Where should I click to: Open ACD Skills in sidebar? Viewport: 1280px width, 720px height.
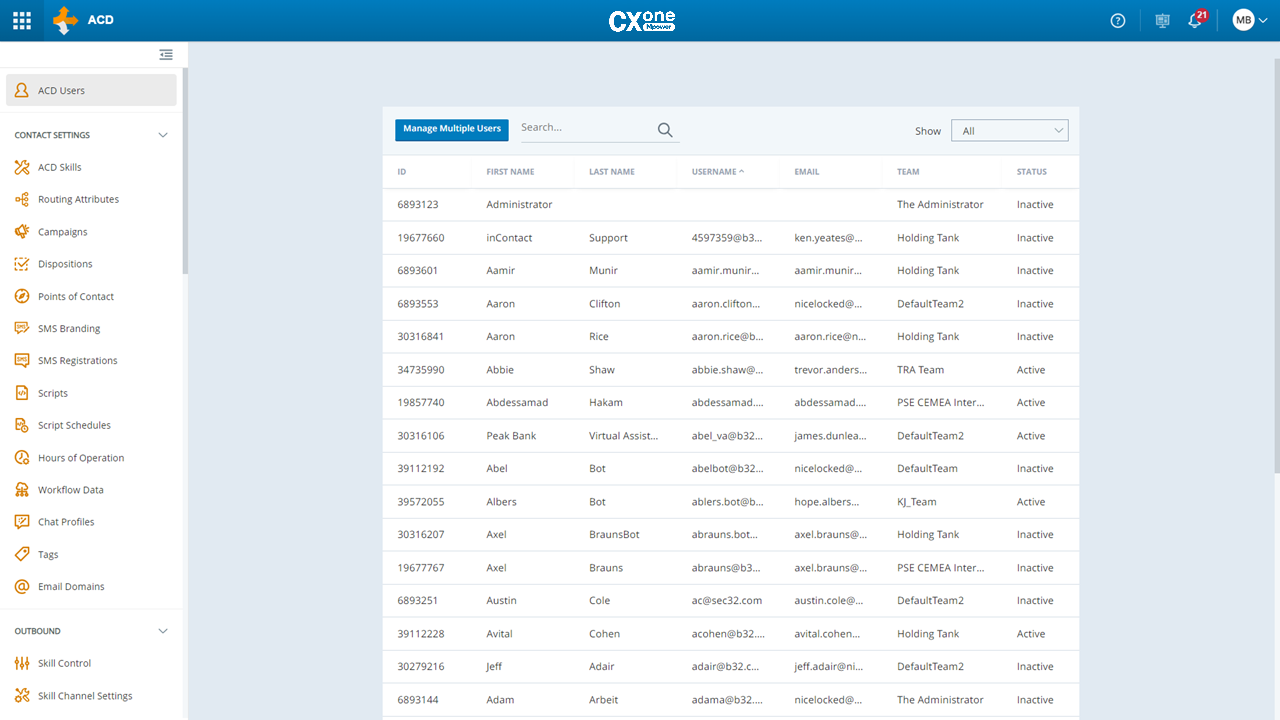[60, 167]
